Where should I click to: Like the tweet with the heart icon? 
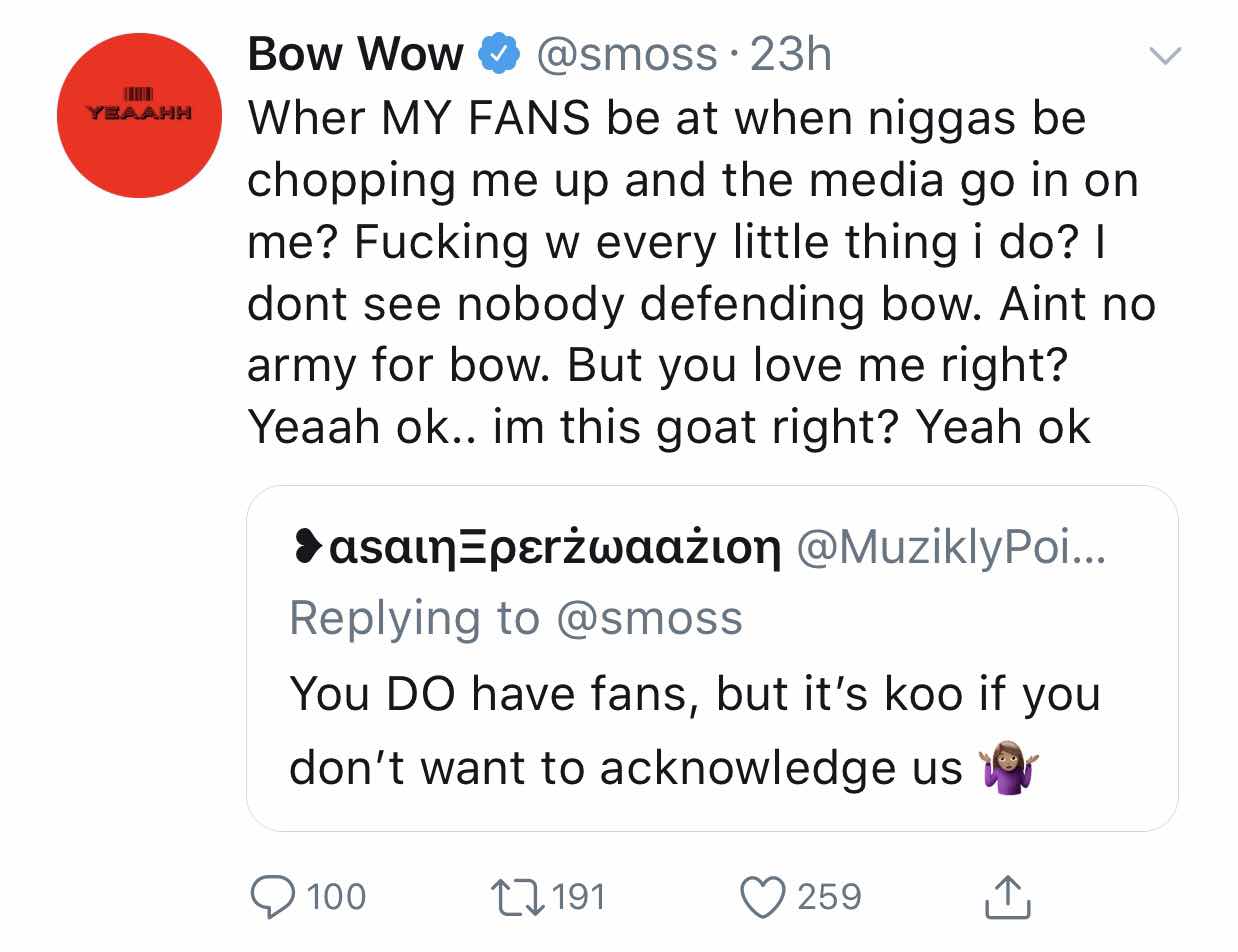point(763,897)
